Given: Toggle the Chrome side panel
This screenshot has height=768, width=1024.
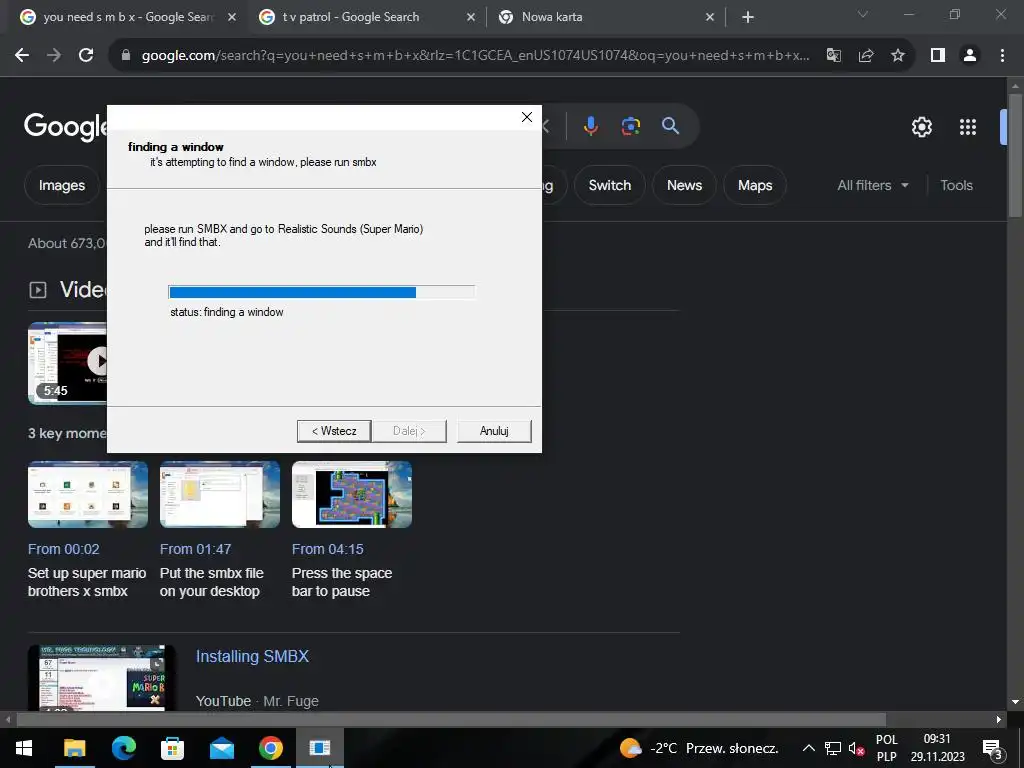Looking at the screenshot, I should point(938,56).
